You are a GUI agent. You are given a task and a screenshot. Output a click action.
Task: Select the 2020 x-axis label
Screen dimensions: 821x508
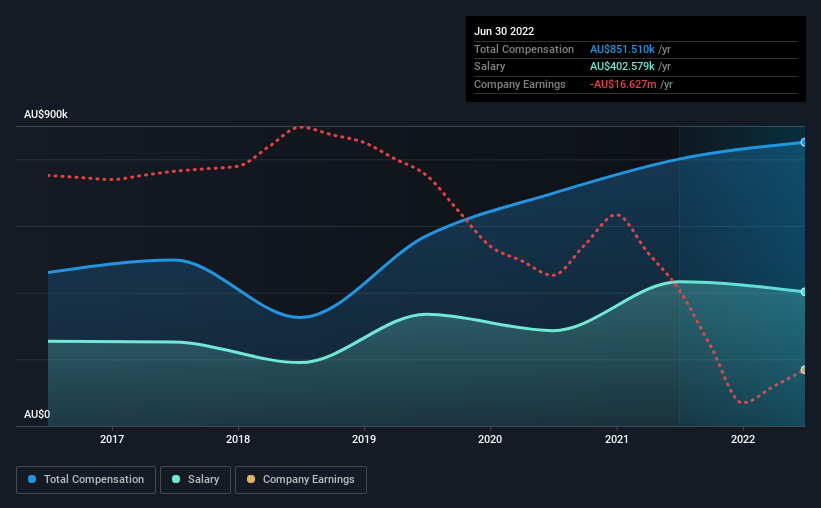490,439
